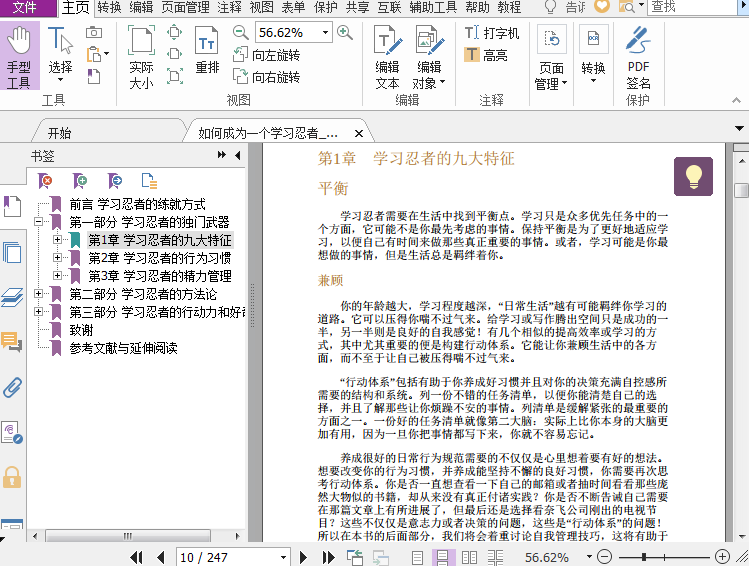Click the Reflow (重排) icon
Screen dimensions: 749x566
(x=207, y=52)
